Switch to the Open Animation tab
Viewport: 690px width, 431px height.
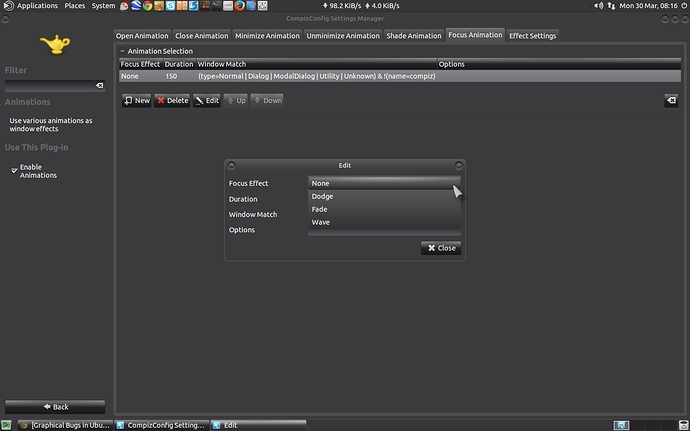pyautogui.click(x=142, y=36)
